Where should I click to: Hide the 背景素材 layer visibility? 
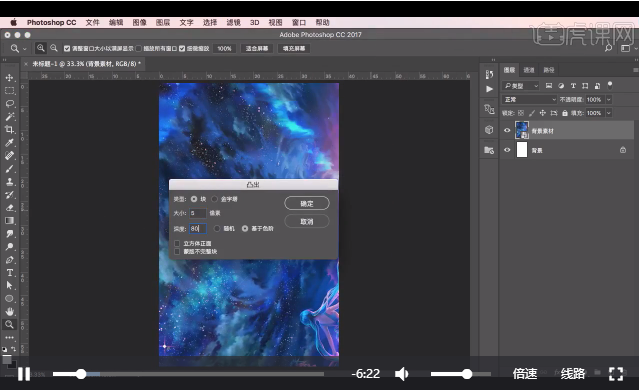coord(507,130)
